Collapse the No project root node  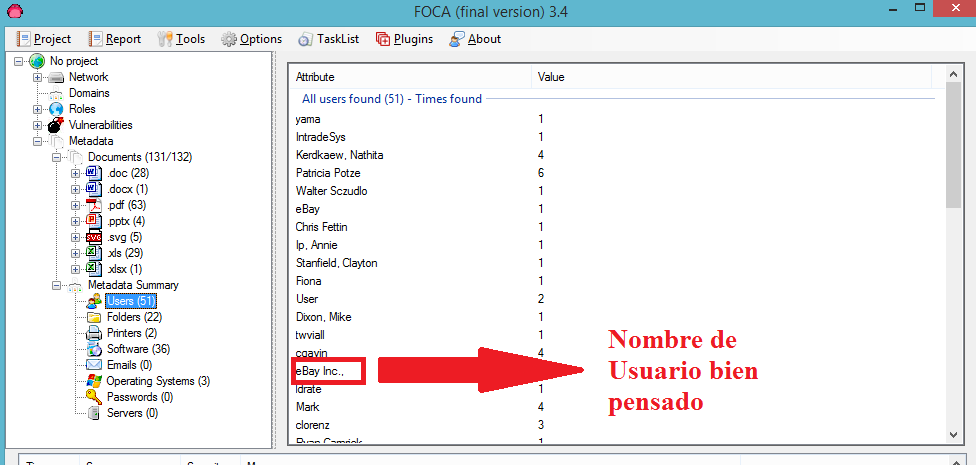pos(19,61)
